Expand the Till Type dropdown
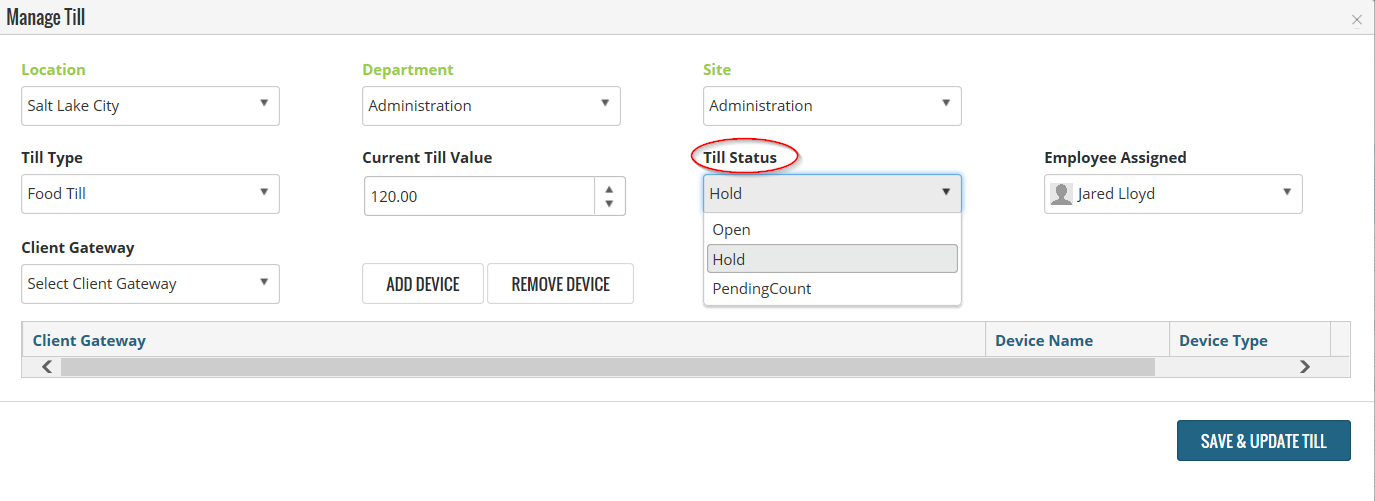The image size is (1375, 501). 150,194
